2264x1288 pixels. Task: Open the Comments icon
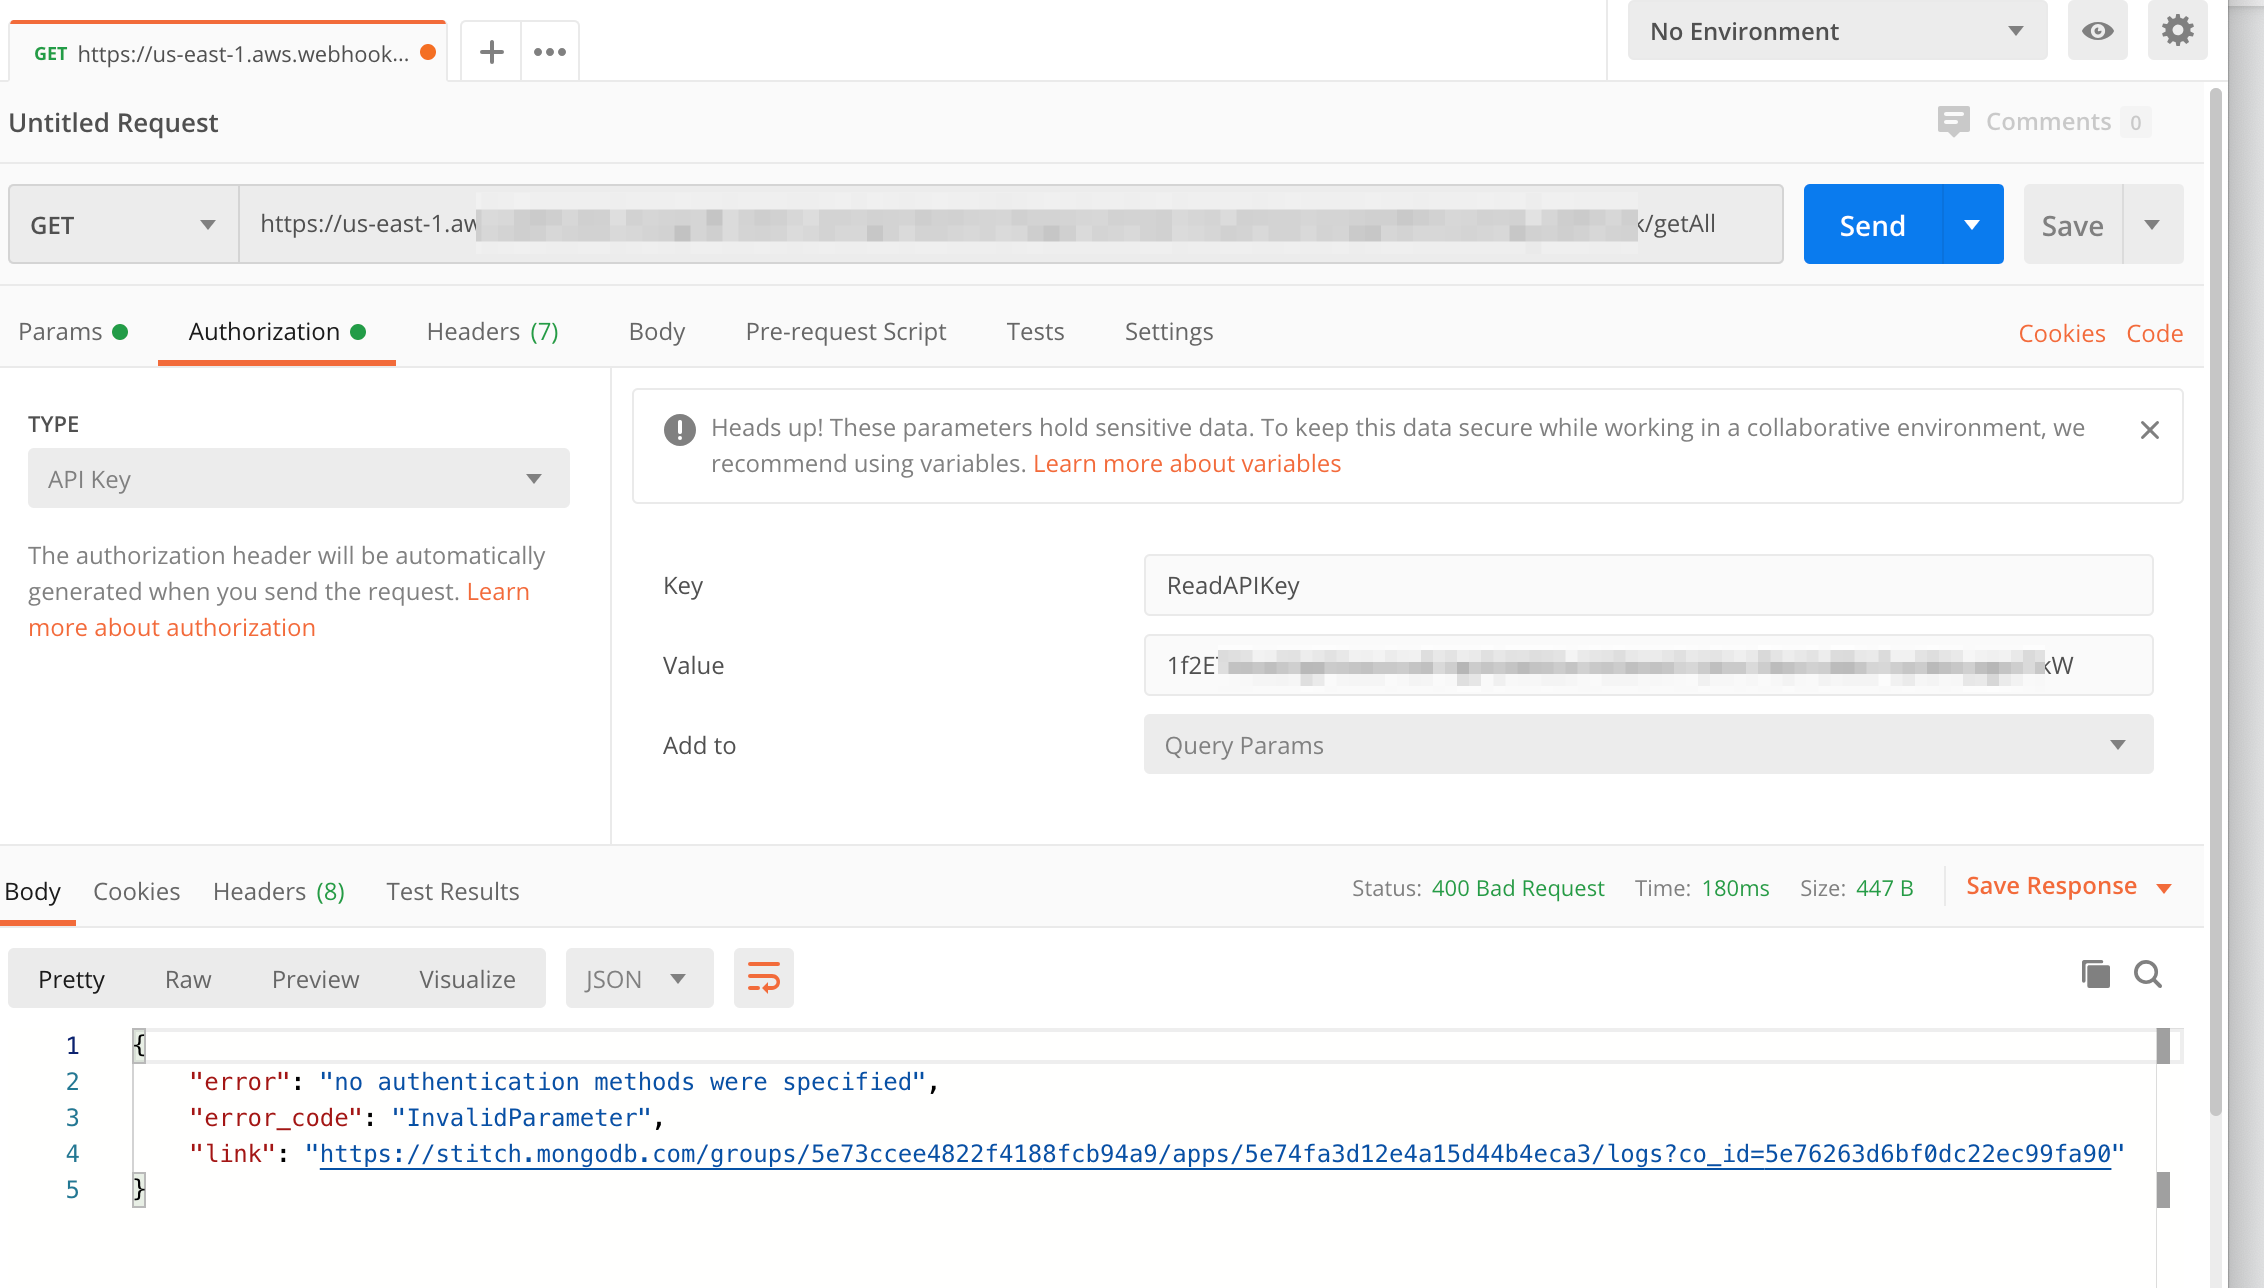1953,122
